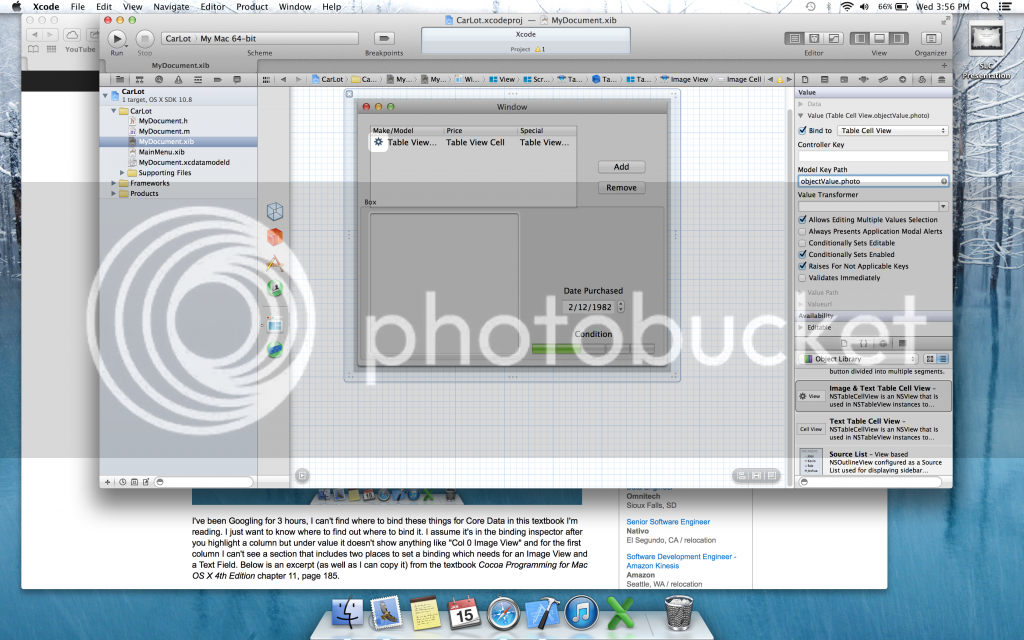The height and width of the screenshot is (640, 1024).
Task: Click the Condition level indicator bar
Action: (593, 349)
